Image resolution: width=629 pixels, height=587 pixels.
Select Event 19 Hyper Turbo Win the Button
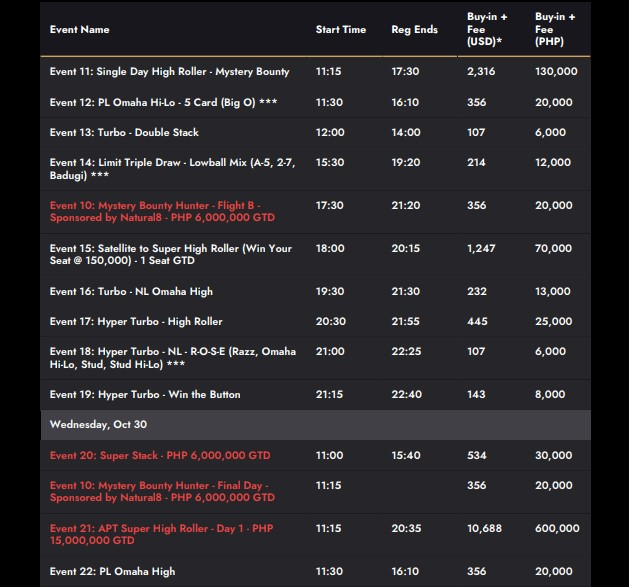tap(145, 394)
